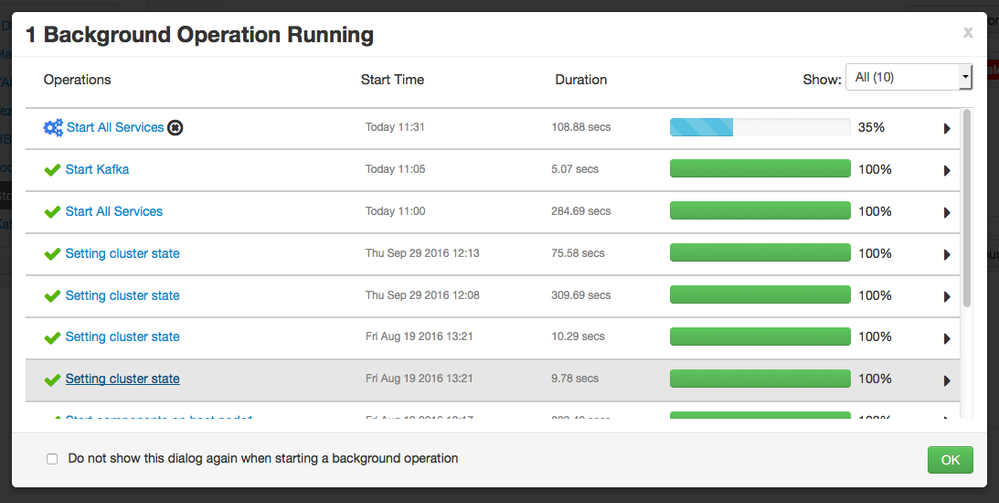Open the Show filter dropdown

coord(908,77)
